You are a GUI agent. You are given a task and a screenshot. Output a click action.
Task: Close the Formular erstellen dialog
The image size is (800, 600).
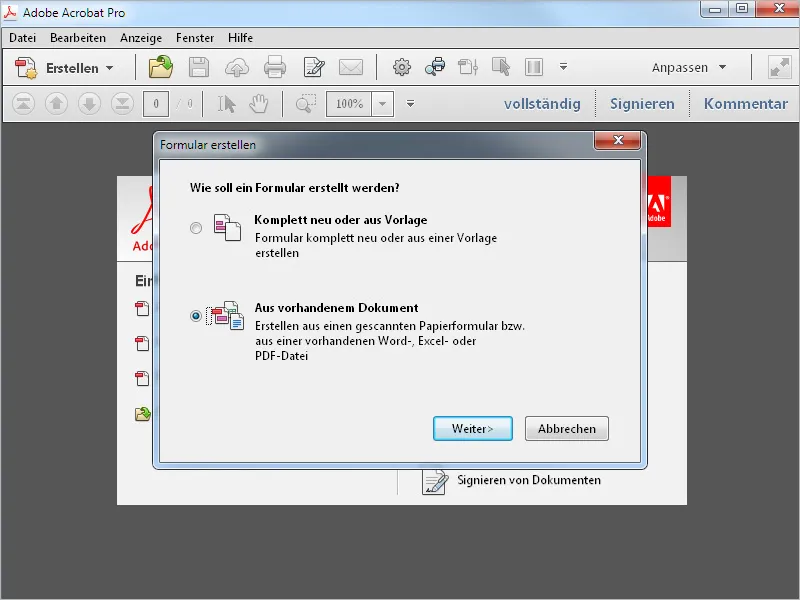click(617, 140)
